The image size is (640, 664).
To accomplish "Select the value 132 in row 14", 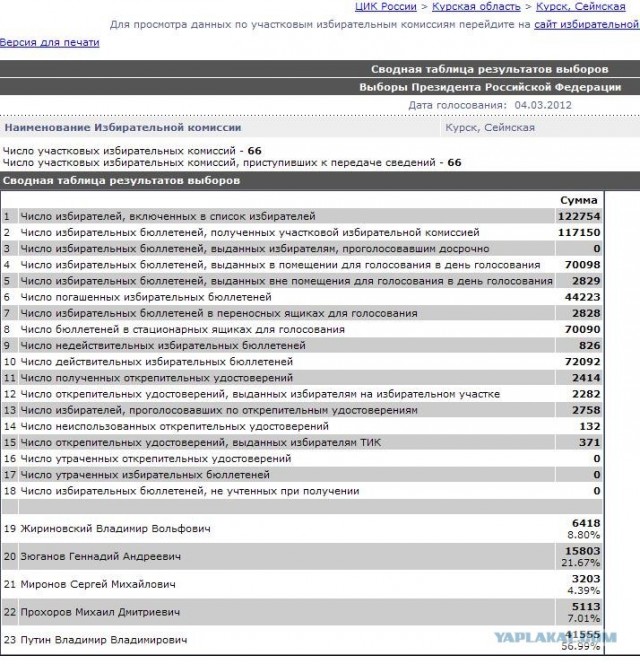I will 590,426.
